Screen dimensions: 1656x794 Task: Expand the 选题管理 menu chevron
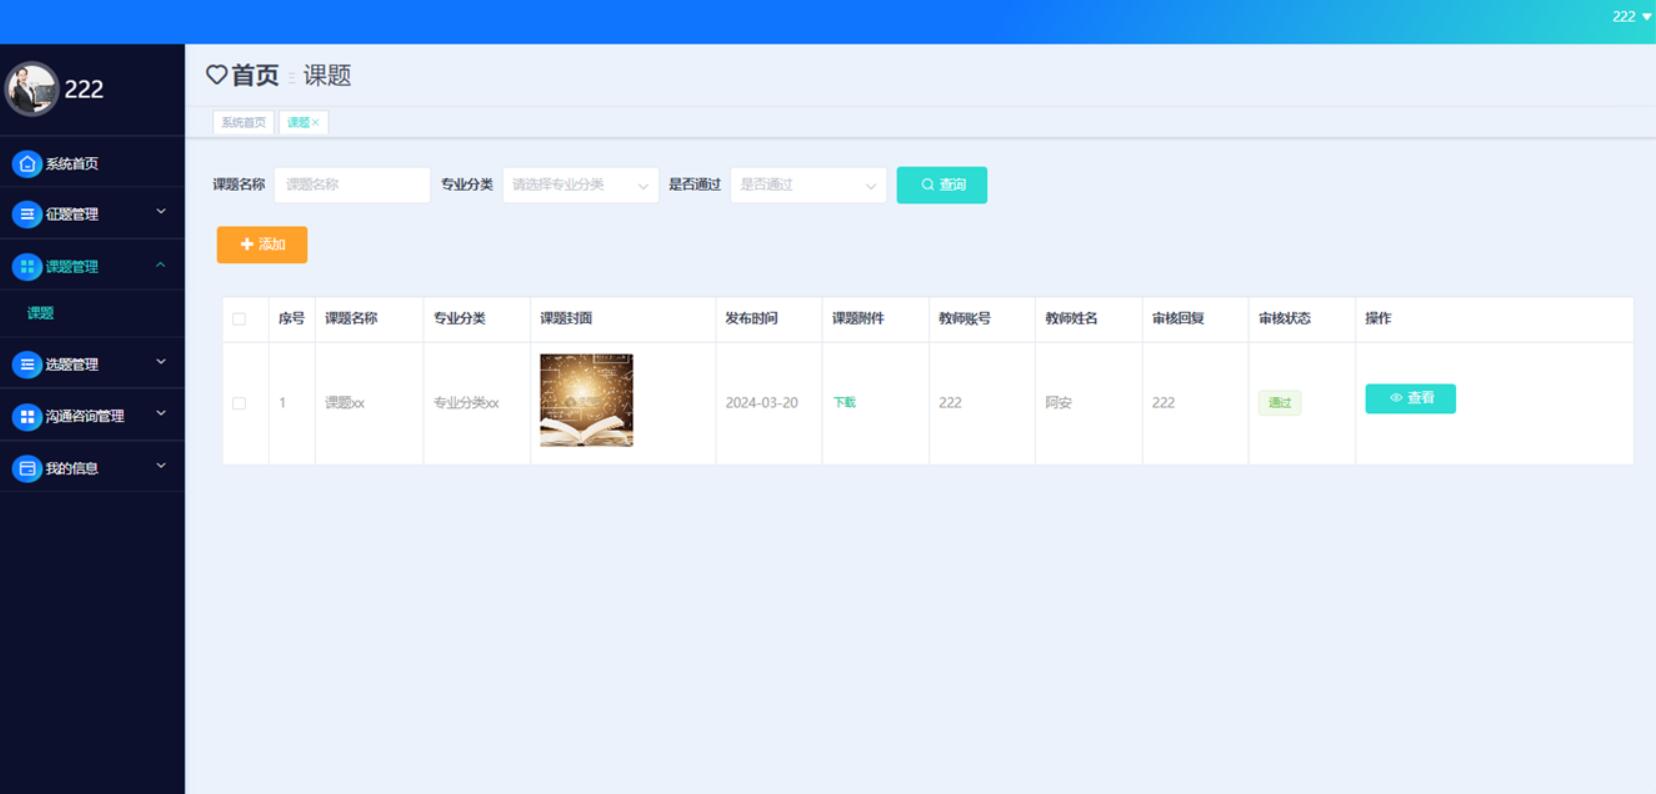[161, 362]
